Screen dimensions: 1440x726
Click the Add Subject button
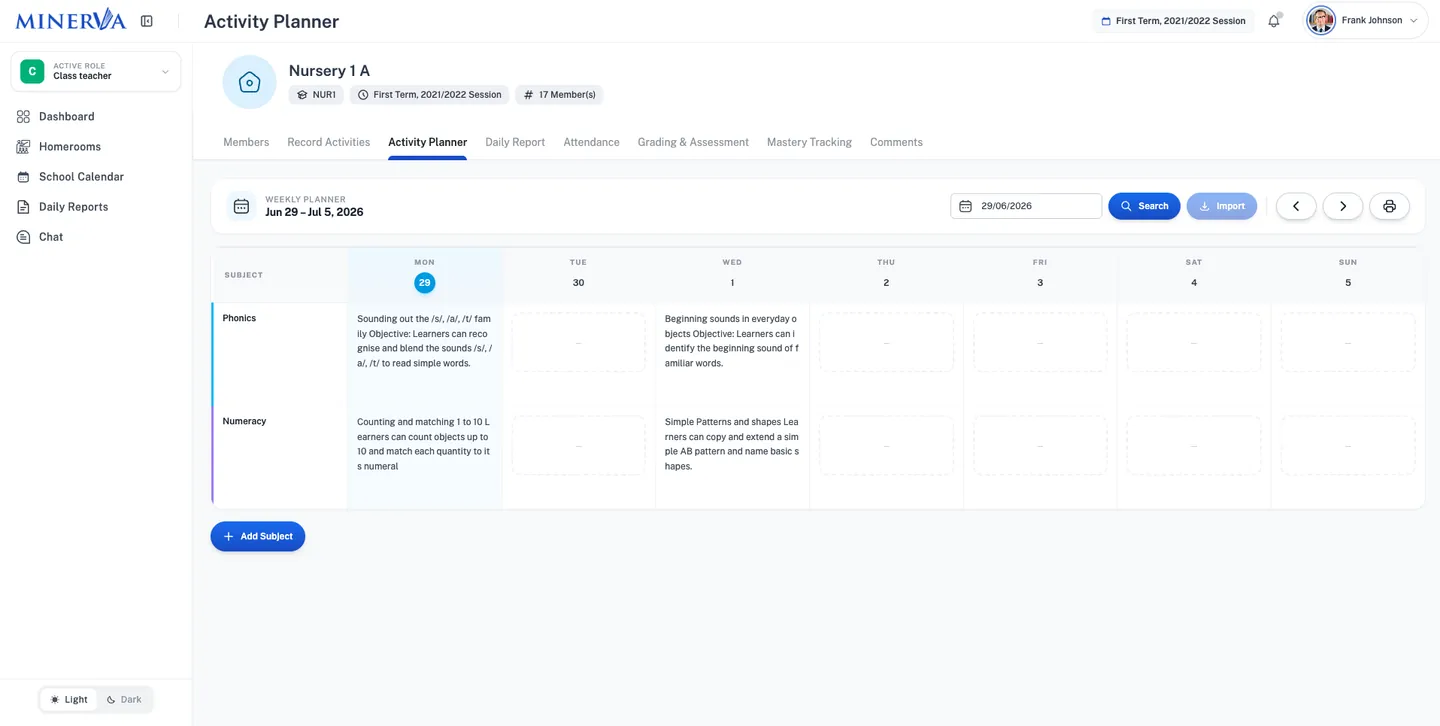(258, 537)
